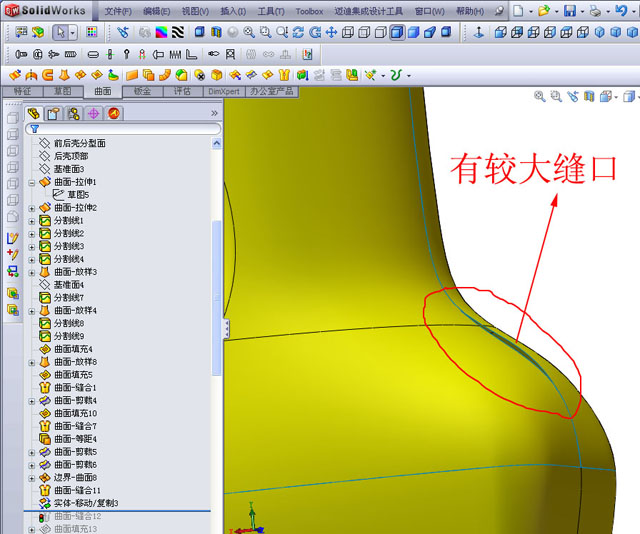The image size is (640, 534).
Task: Click the Extruded Surface toolbar icon
Action: click(15, 75)
